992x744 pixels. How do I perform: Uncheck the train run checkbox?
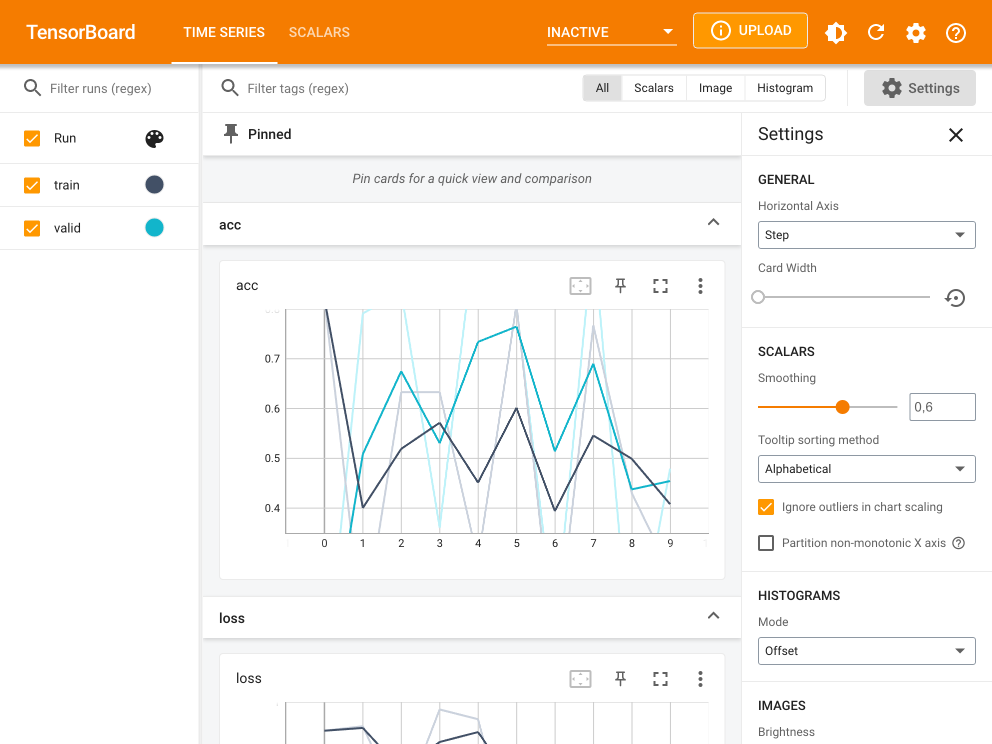(x=32, y=185)
